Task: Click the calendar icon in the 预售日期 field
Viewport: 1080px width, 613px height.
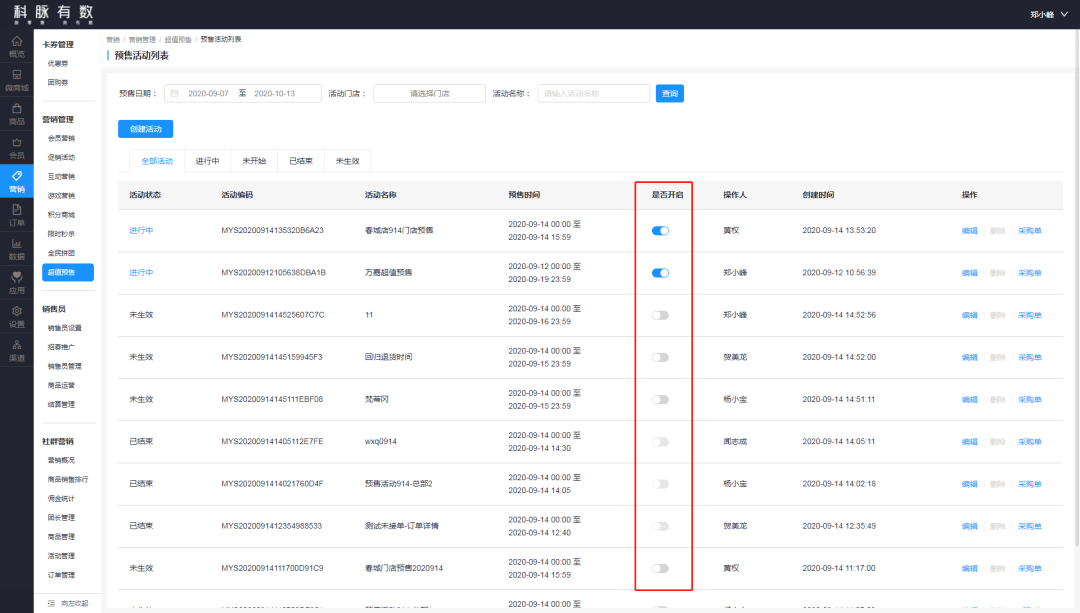Action: tap(174, 94)
